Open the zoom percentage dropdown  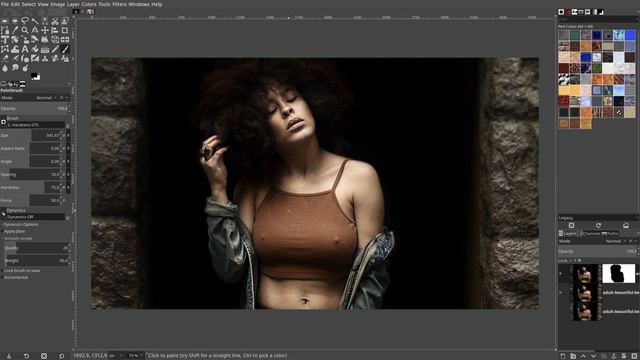coord(135,356)
